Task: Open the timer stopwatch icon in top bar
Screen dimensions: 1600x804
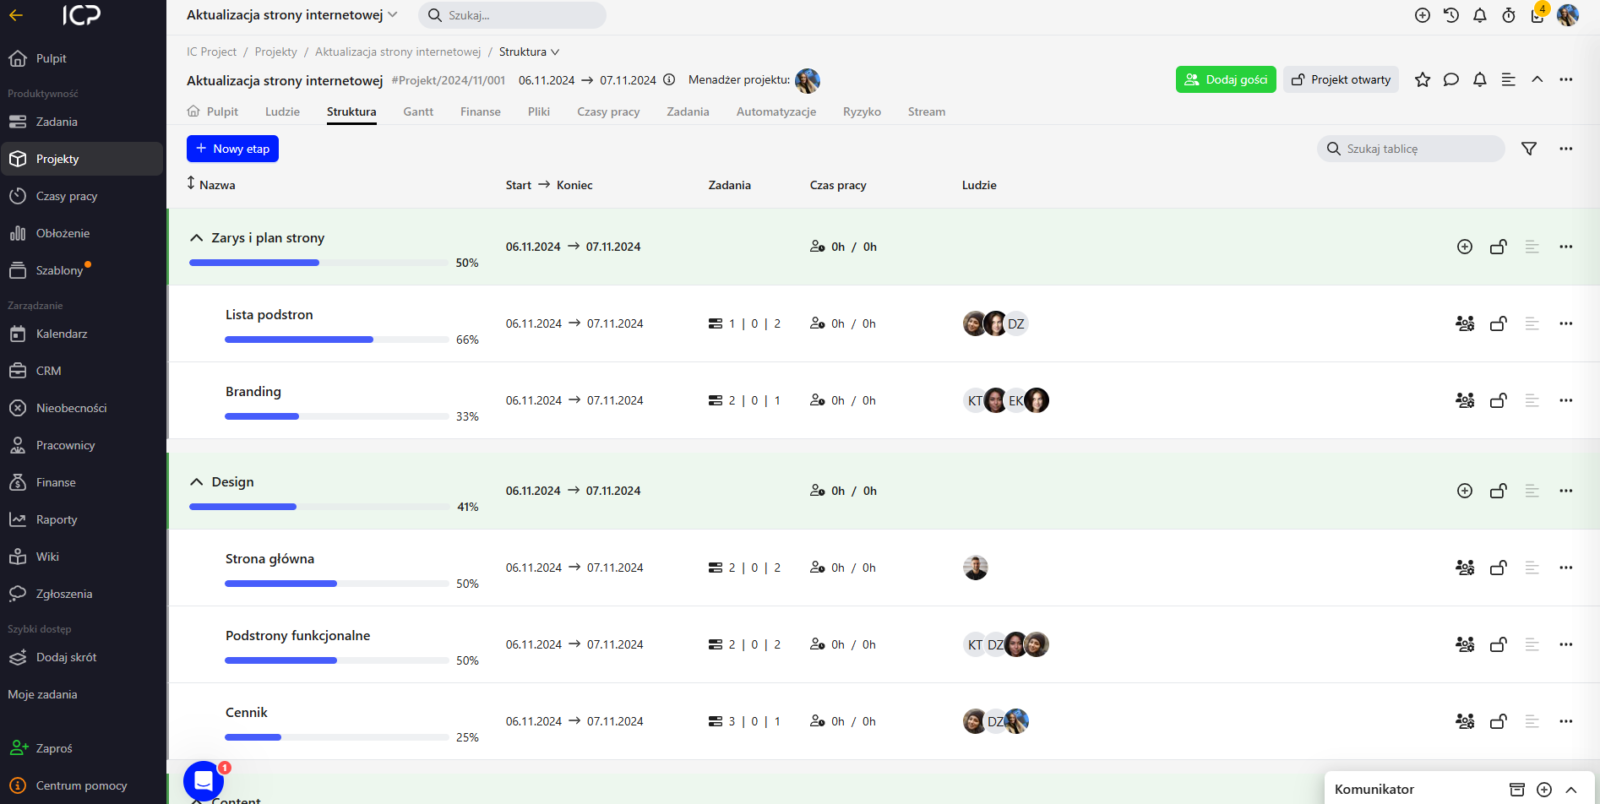Action: [x=1508, y=15]
